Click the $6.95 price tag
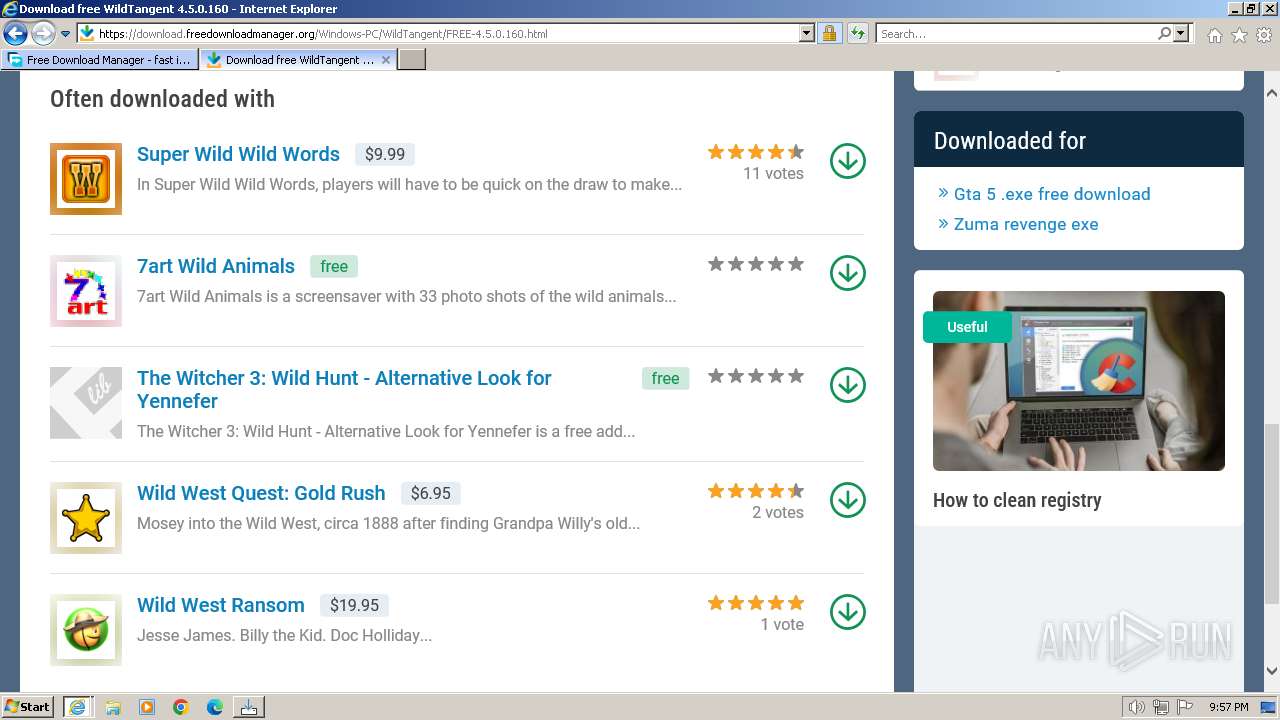 tap(431, 493)
